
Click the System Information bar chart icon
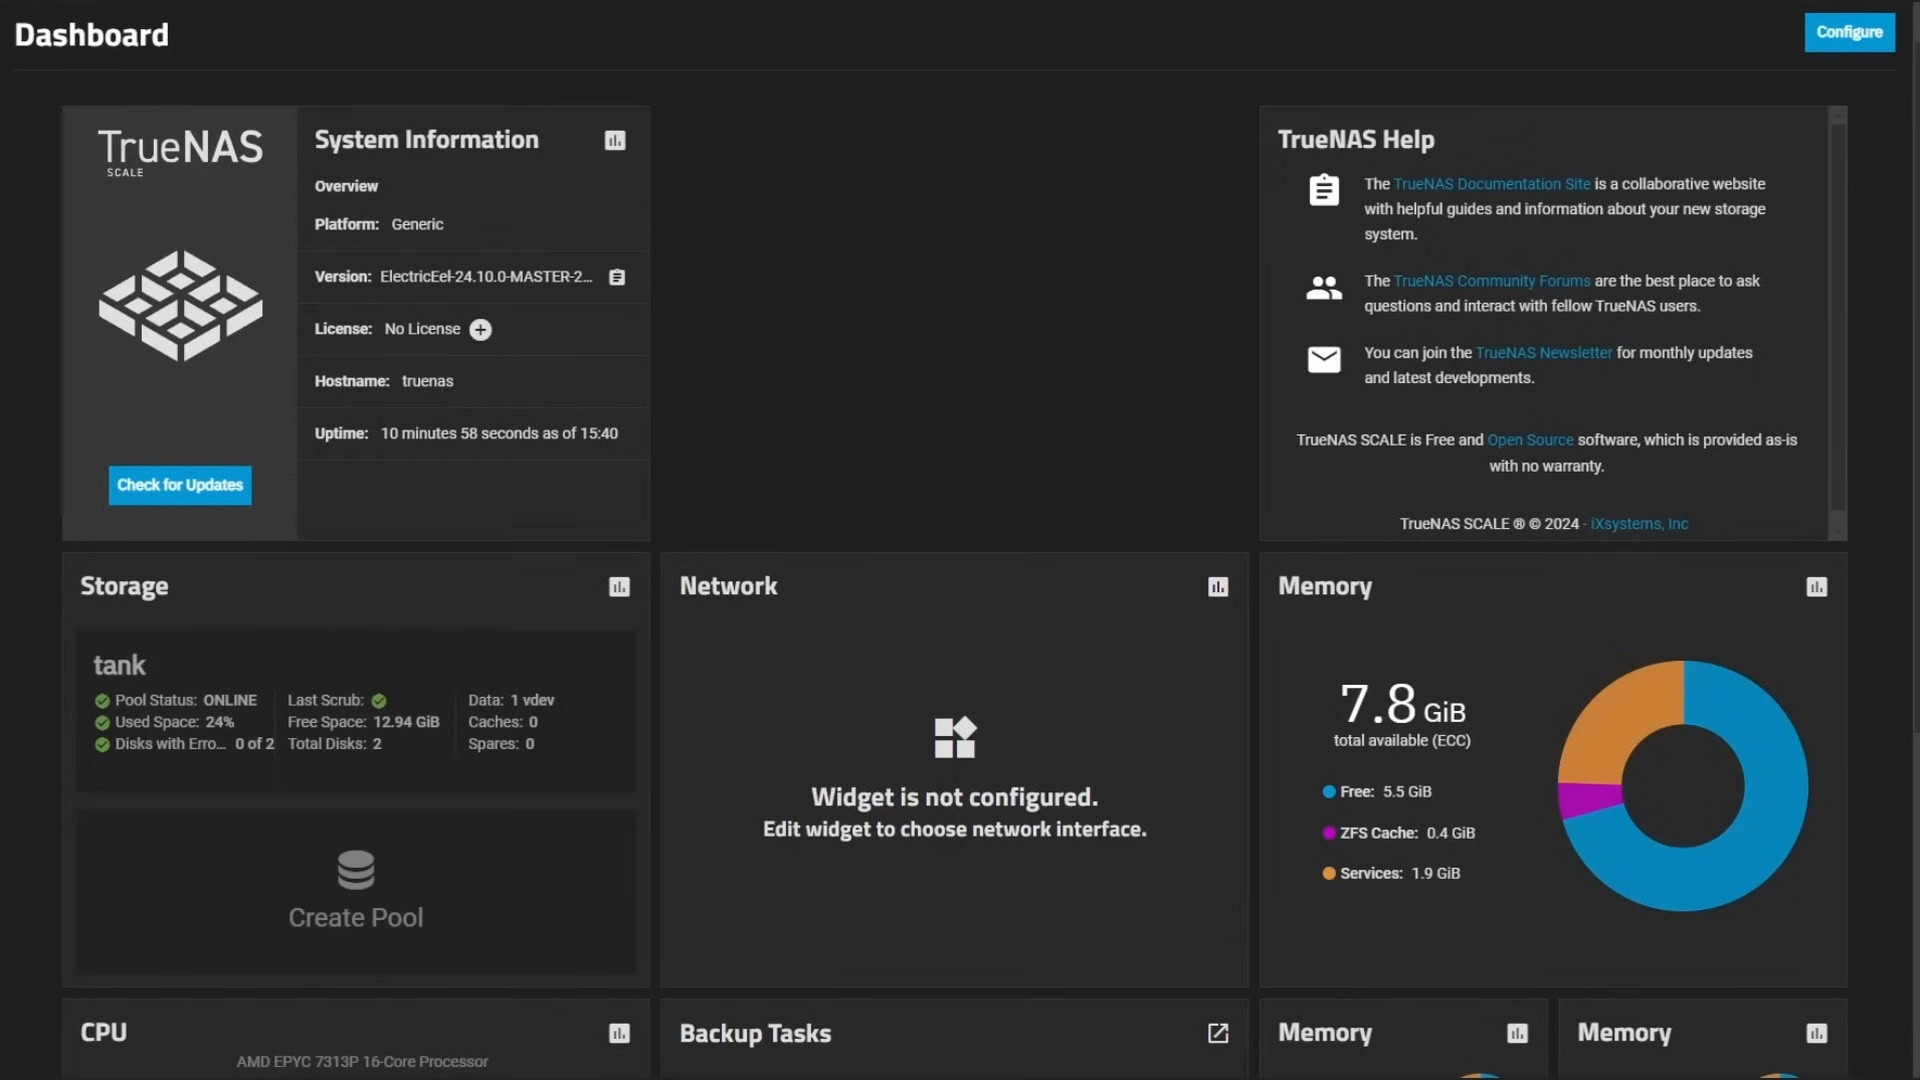pos(615,140)
